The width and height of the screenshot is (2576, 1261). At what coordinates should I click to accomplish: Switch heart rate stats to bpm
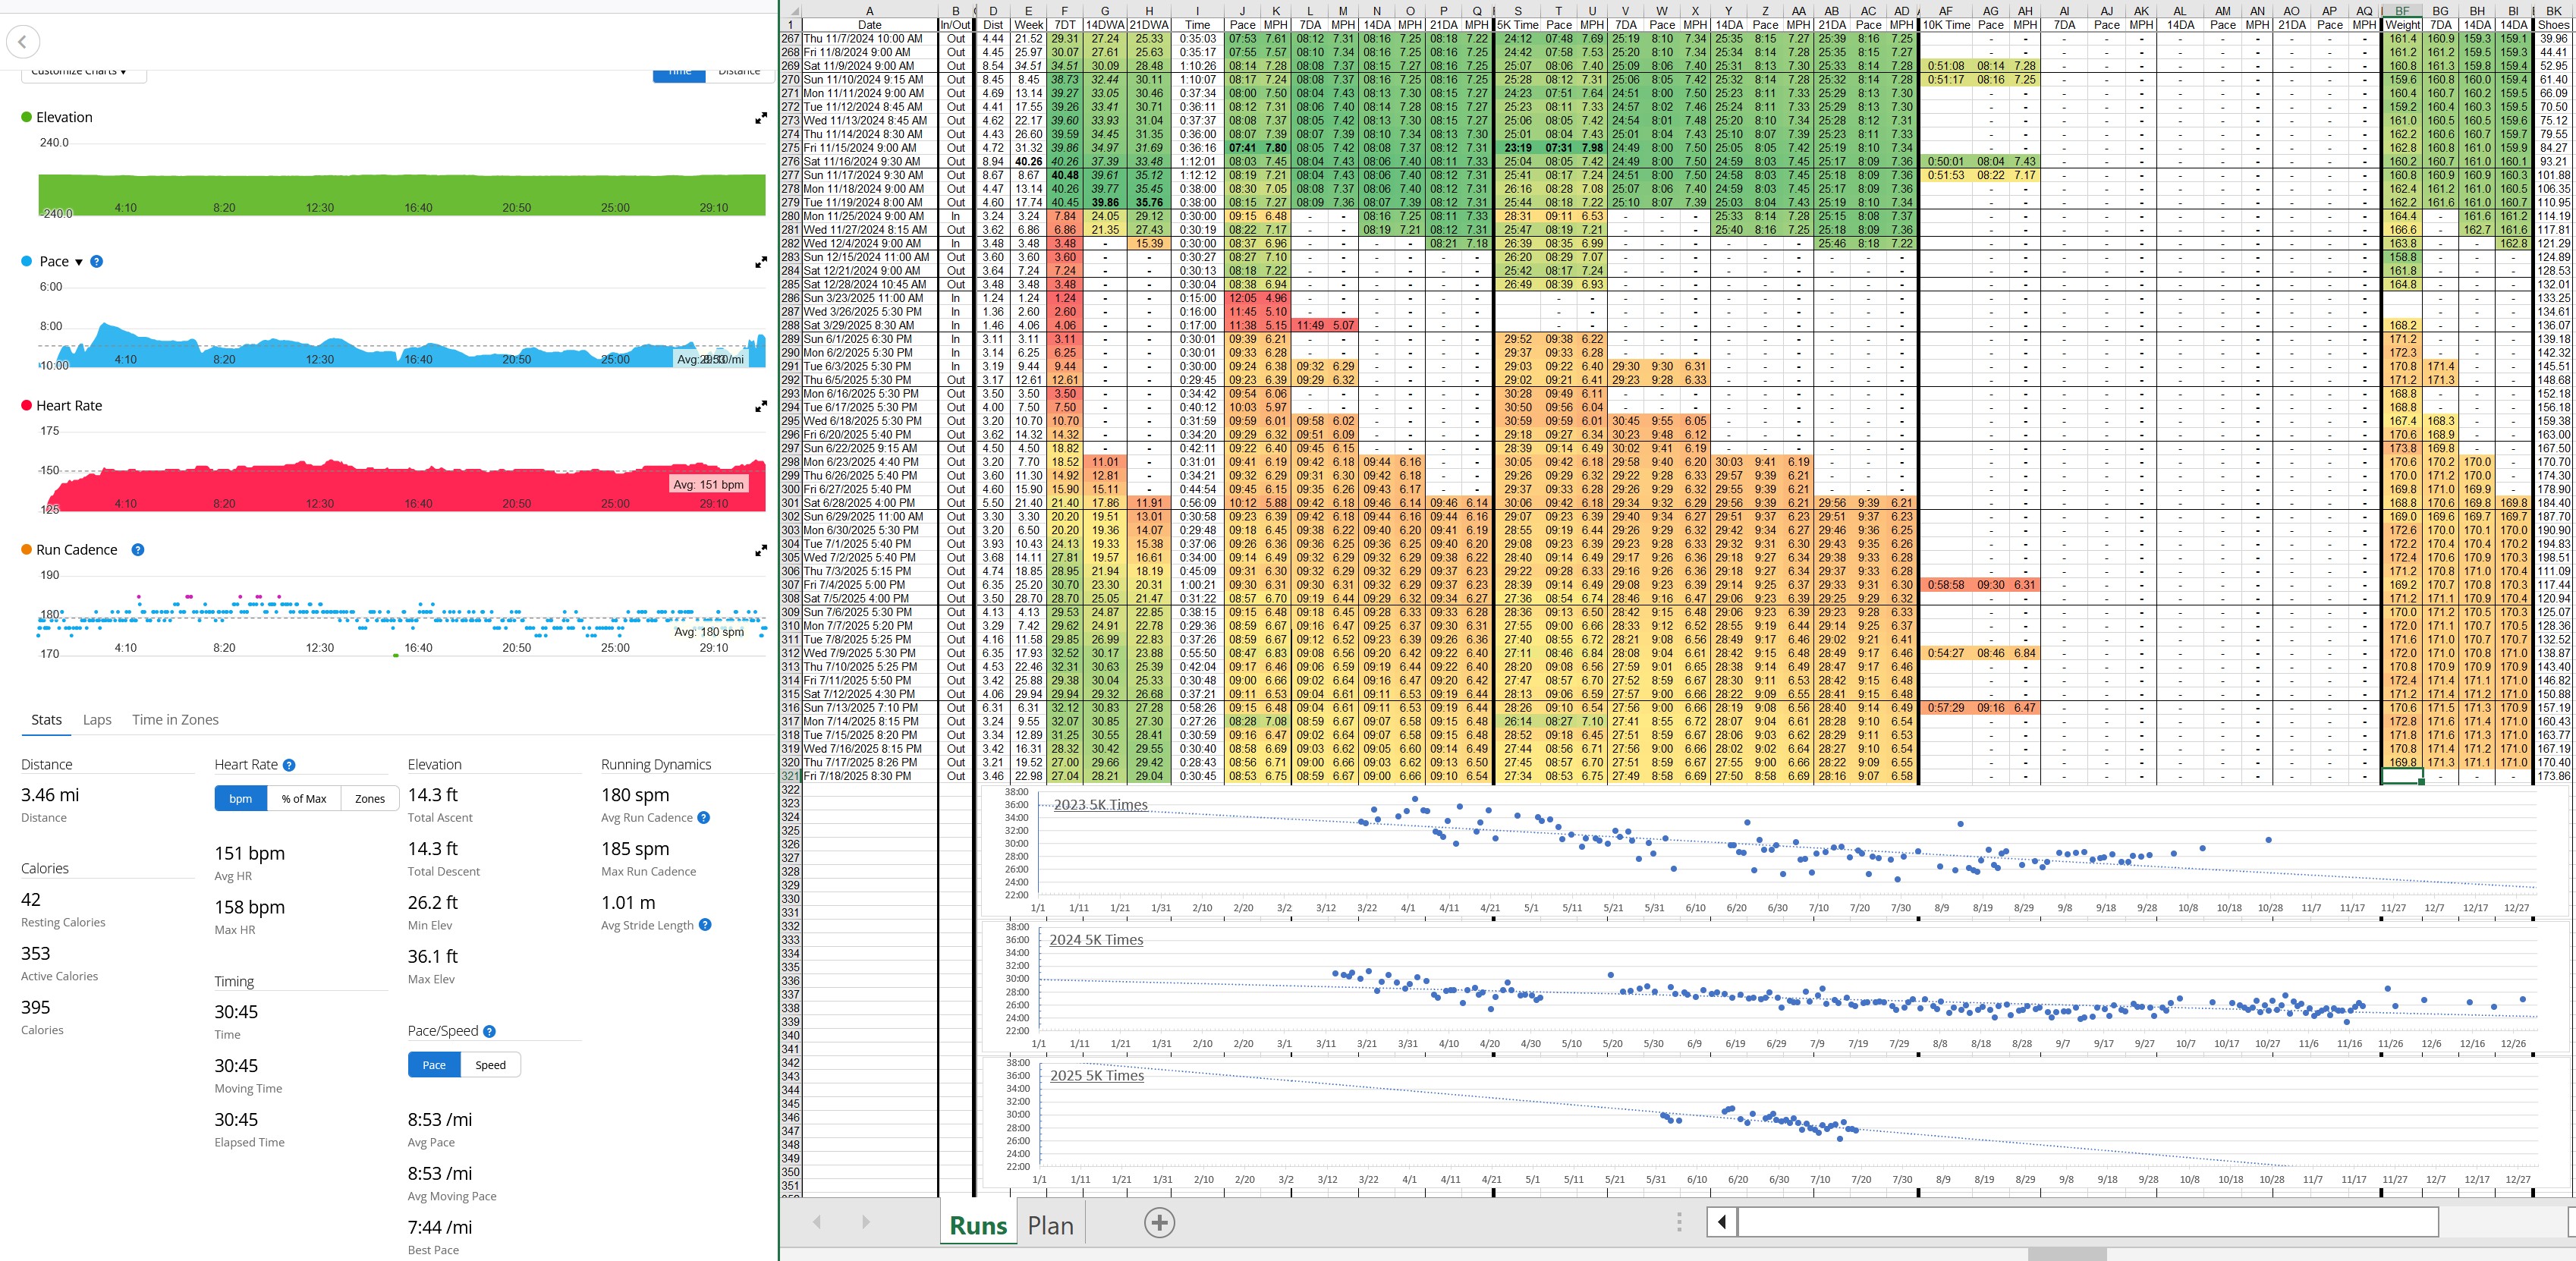point(241,798)
